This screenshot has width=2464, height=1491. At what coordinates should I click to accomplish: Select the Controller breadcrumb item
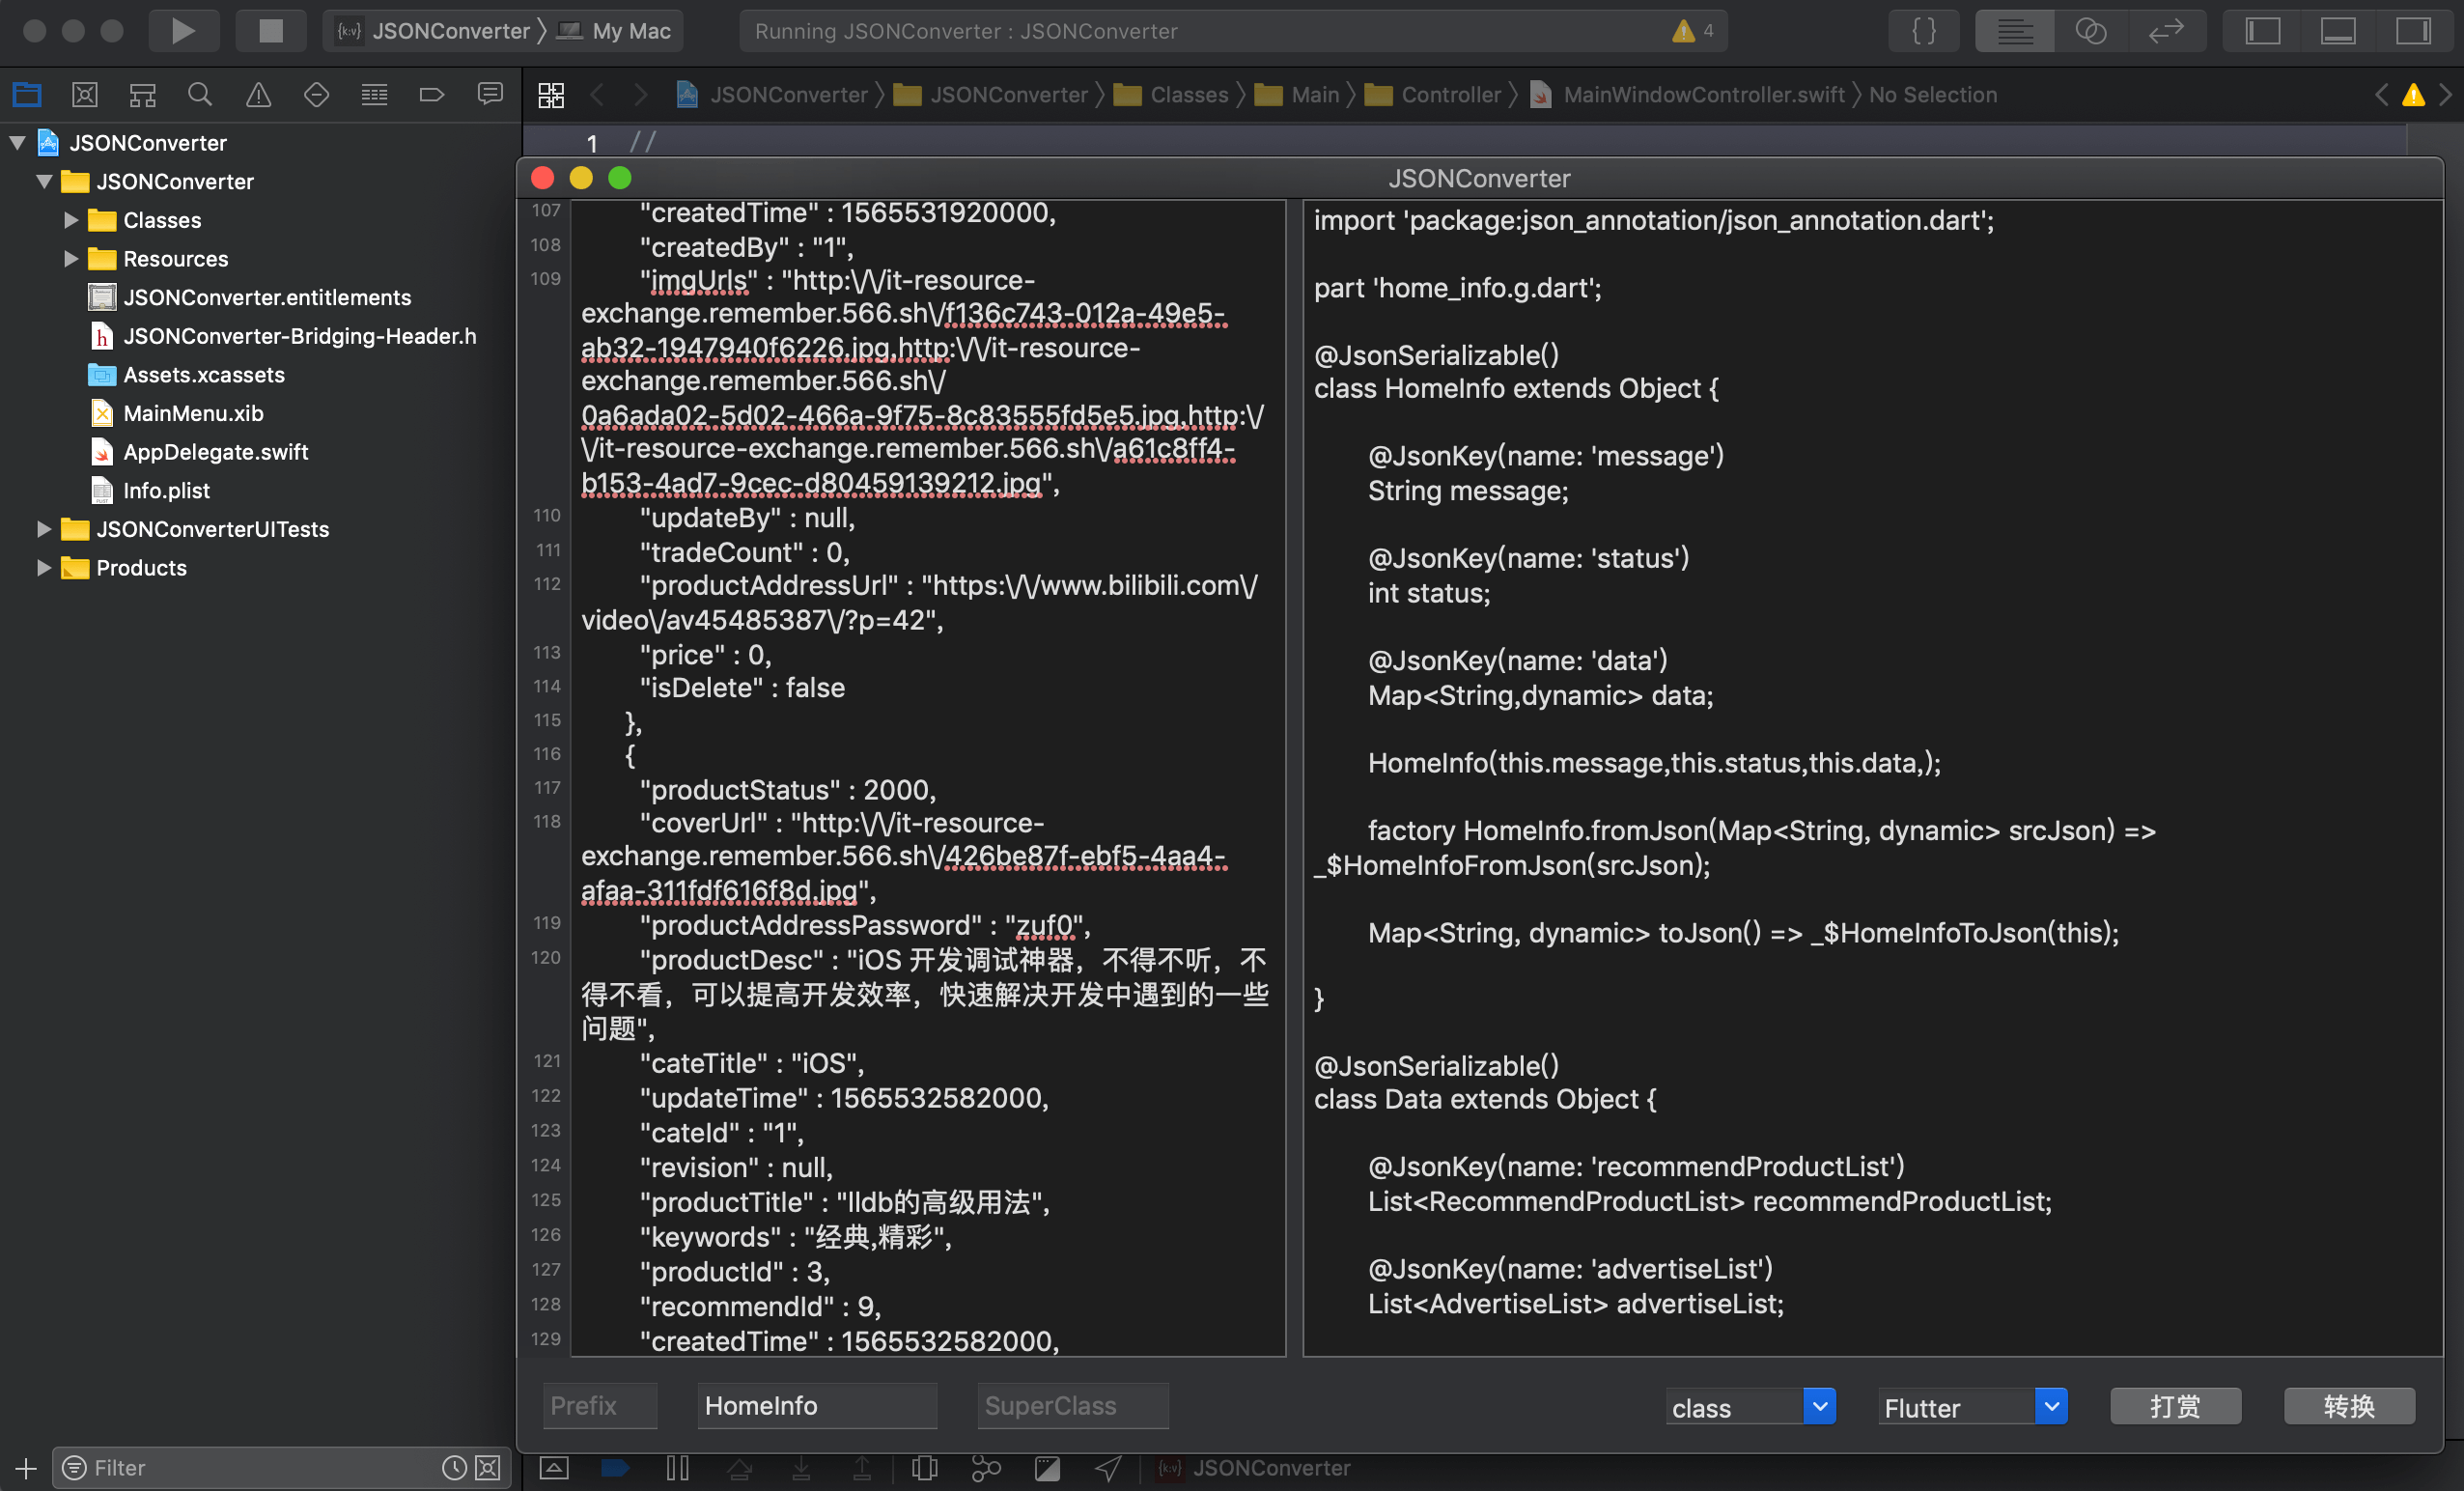tap(1450, 95)
